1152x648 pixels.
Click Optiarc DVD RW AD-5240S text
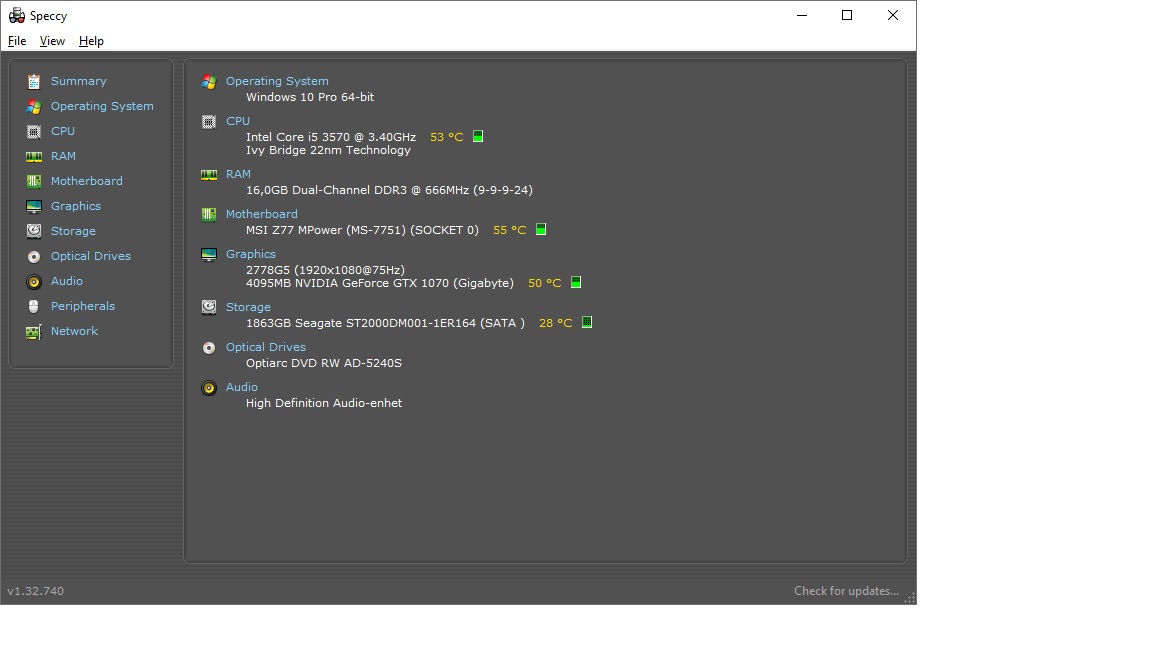pyautogui.click(x=323, y=363)
